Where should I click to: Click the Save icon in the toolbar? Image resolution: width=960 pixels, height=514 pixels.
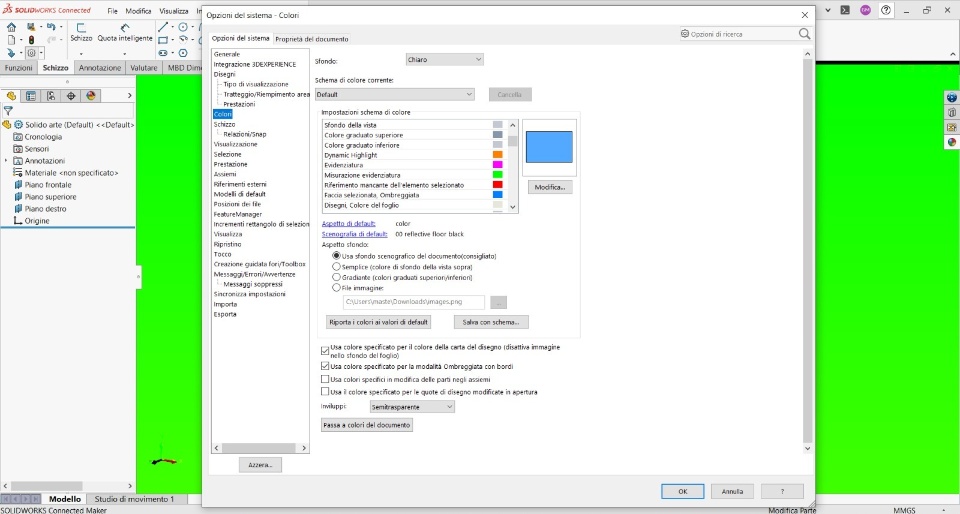coord(31,27)
